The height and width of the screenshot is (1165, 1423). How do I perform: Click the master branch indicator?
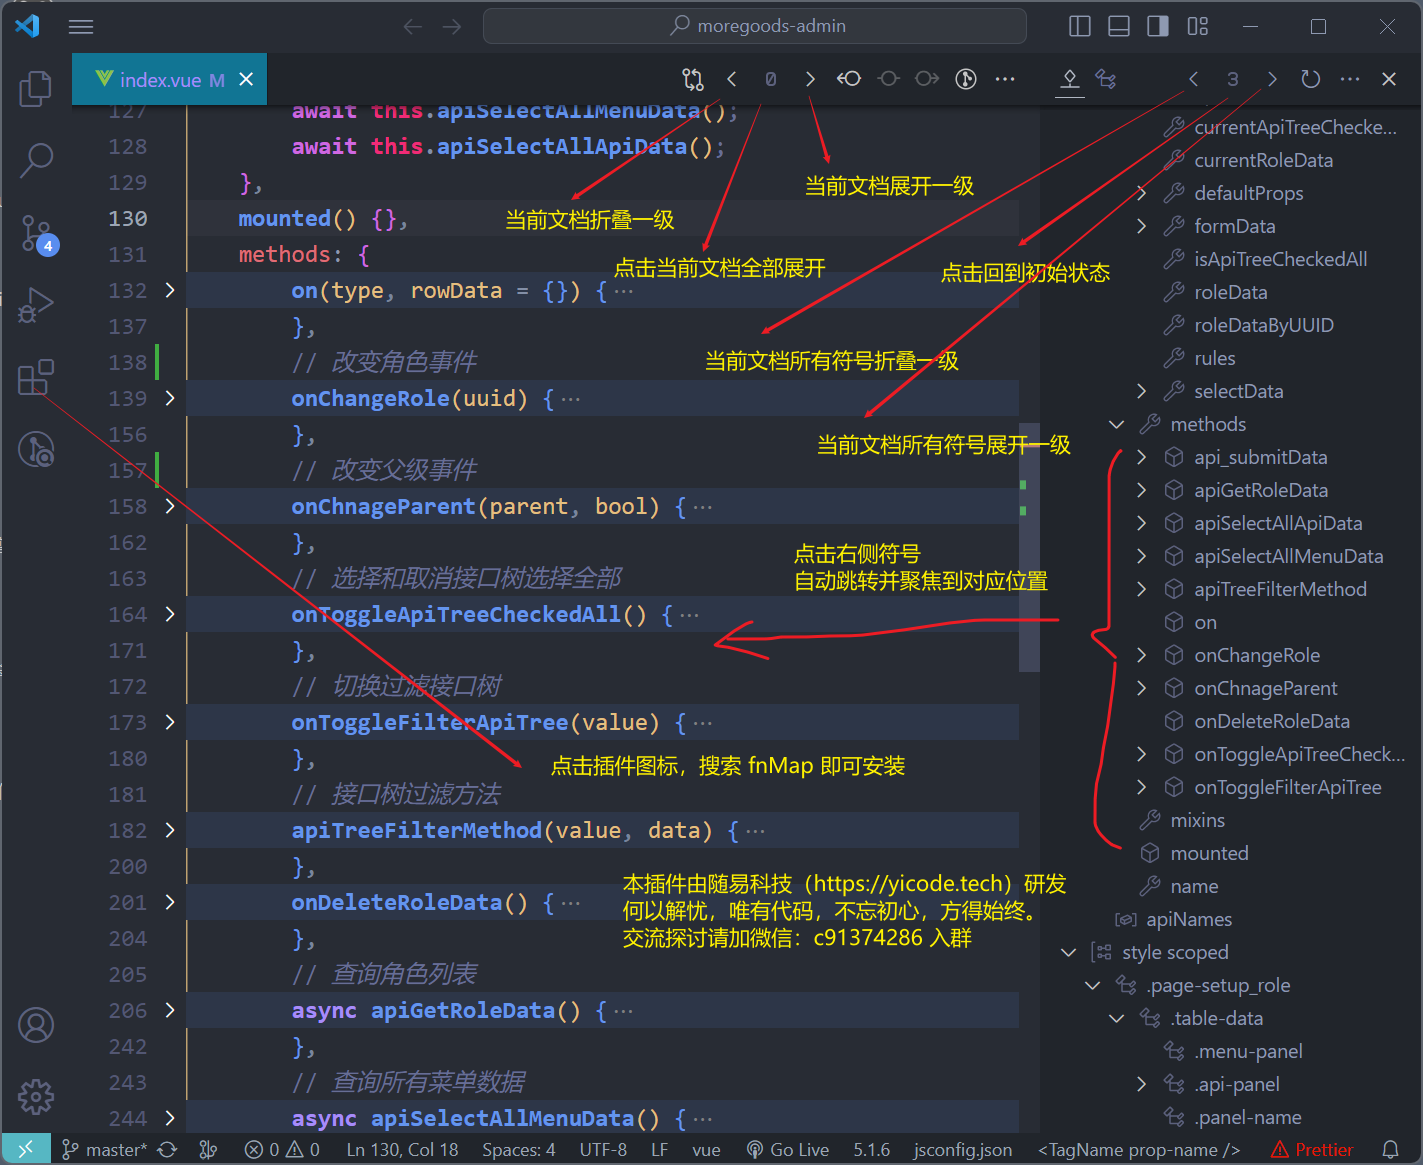[x=103, y=1149]
